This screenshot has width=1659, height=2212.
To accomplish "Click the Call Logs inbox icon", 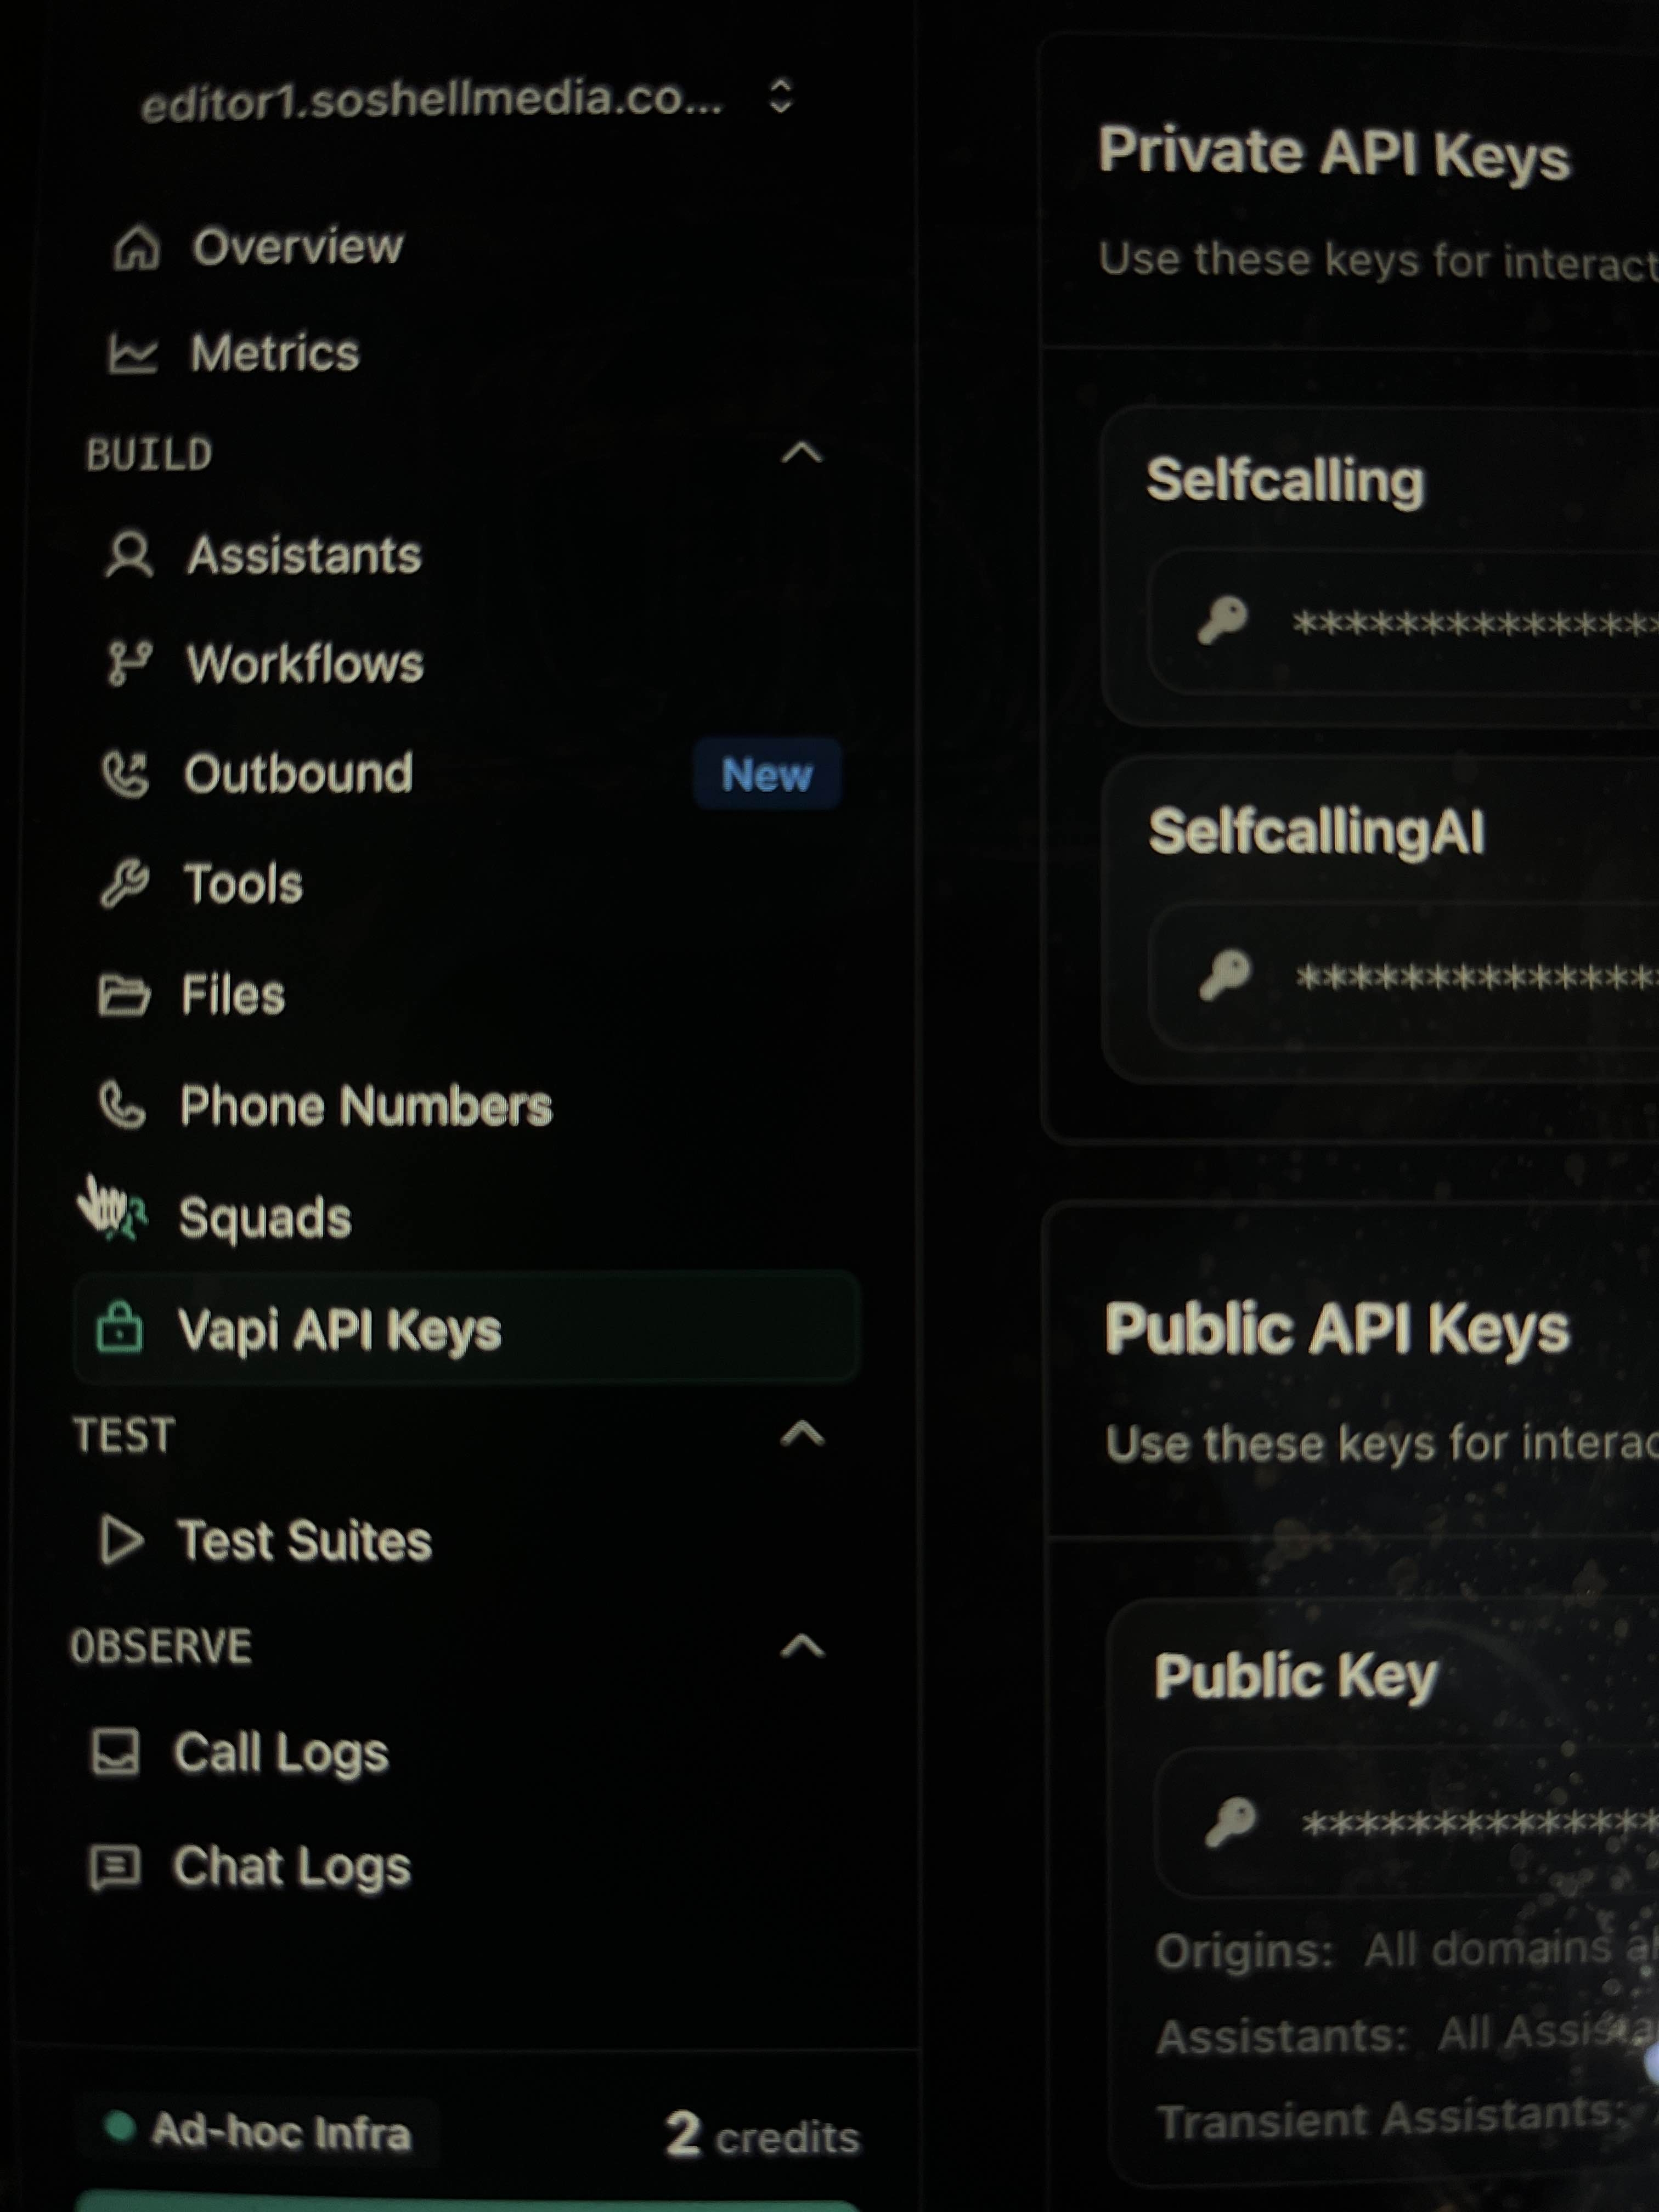I will 116,1752.
